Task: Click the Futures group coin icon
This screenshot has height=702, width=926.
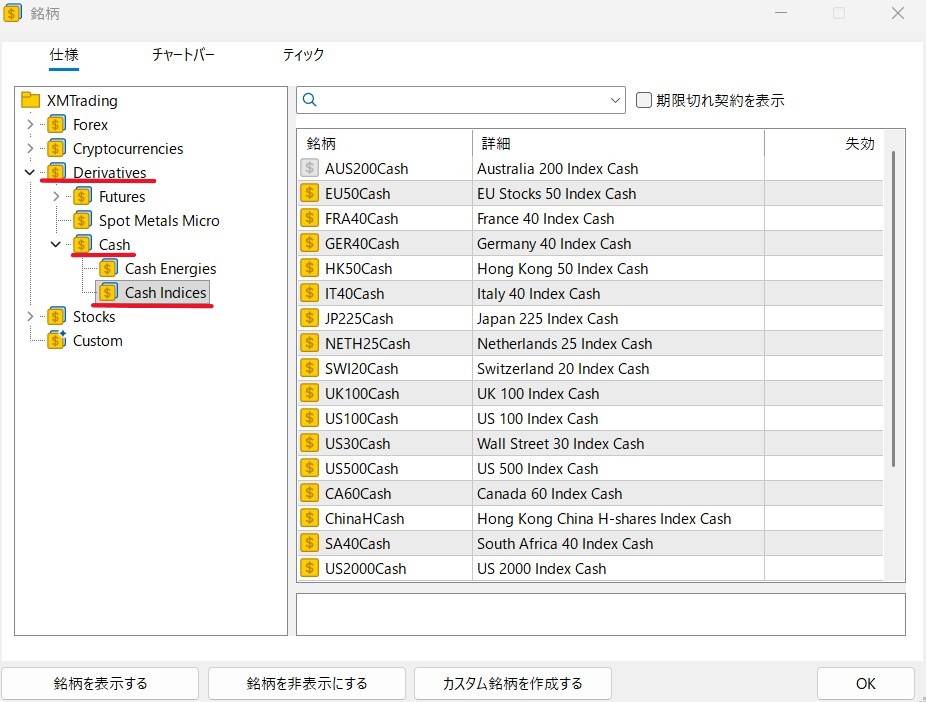Action: [x=82, y=197]
